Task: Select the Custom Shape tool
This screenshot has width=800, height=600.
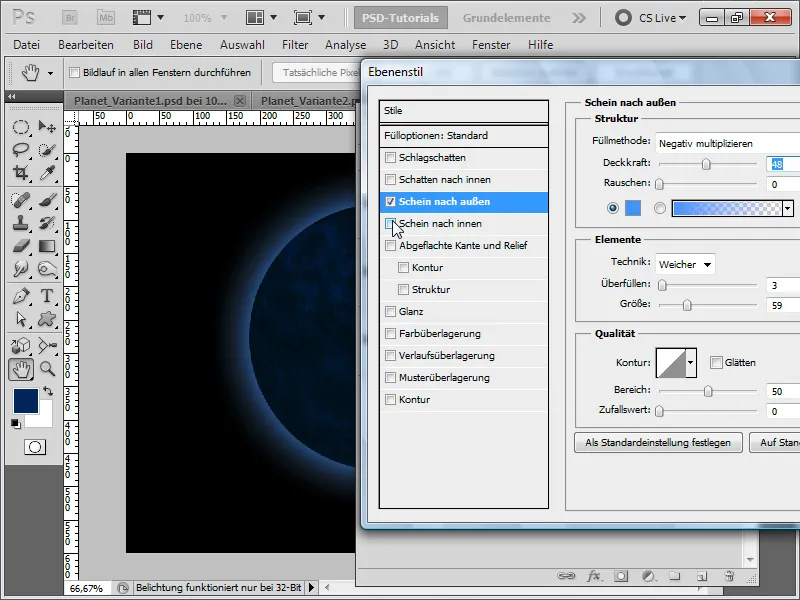Action: [47, 319]
